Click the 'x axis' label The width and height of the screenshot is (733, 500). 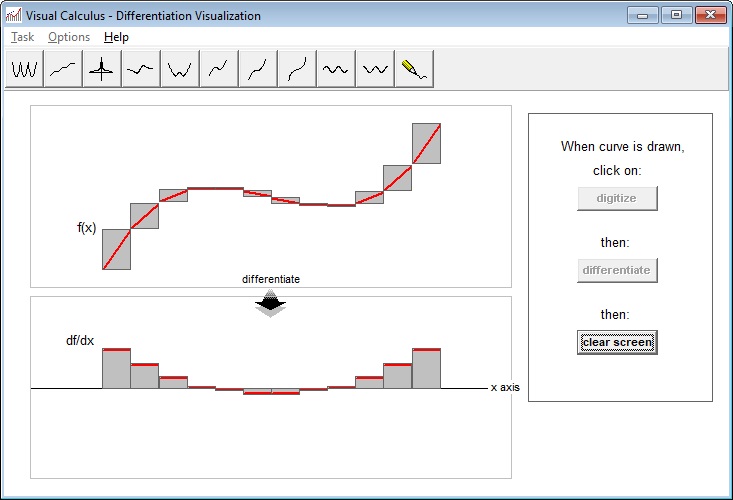(505, 387)
